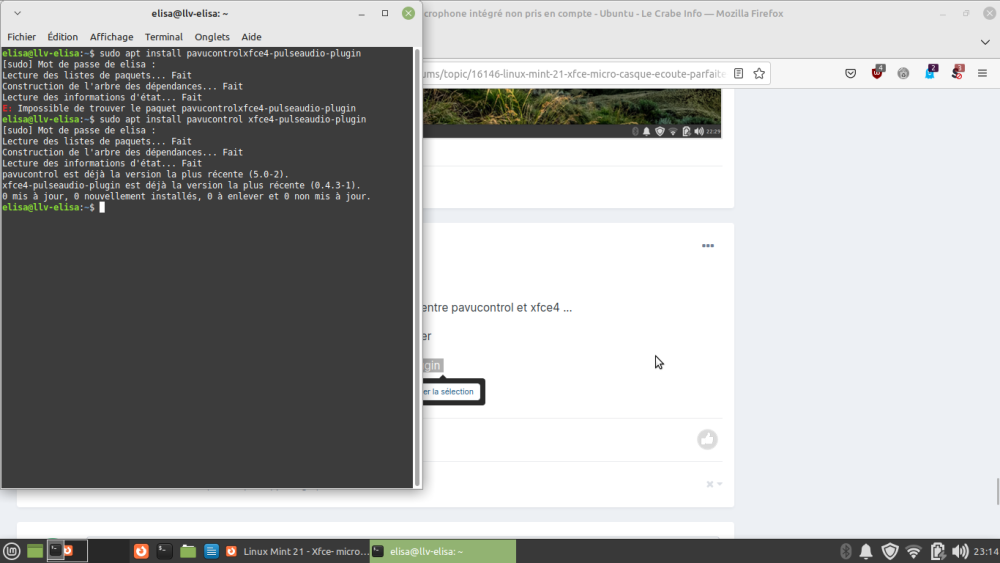Screen dimensions: 1000x563
Task: Click the Bluetooth tray icon
Action: coord(846,551)
